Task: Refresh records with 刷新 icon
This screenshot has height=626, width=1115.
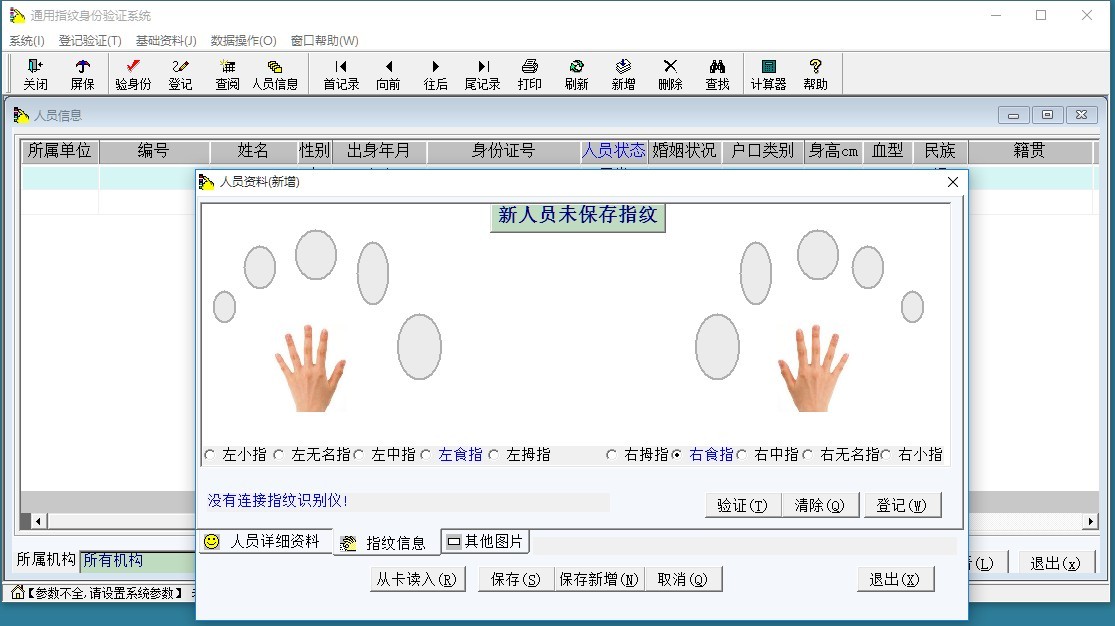Action: (576, 74)
